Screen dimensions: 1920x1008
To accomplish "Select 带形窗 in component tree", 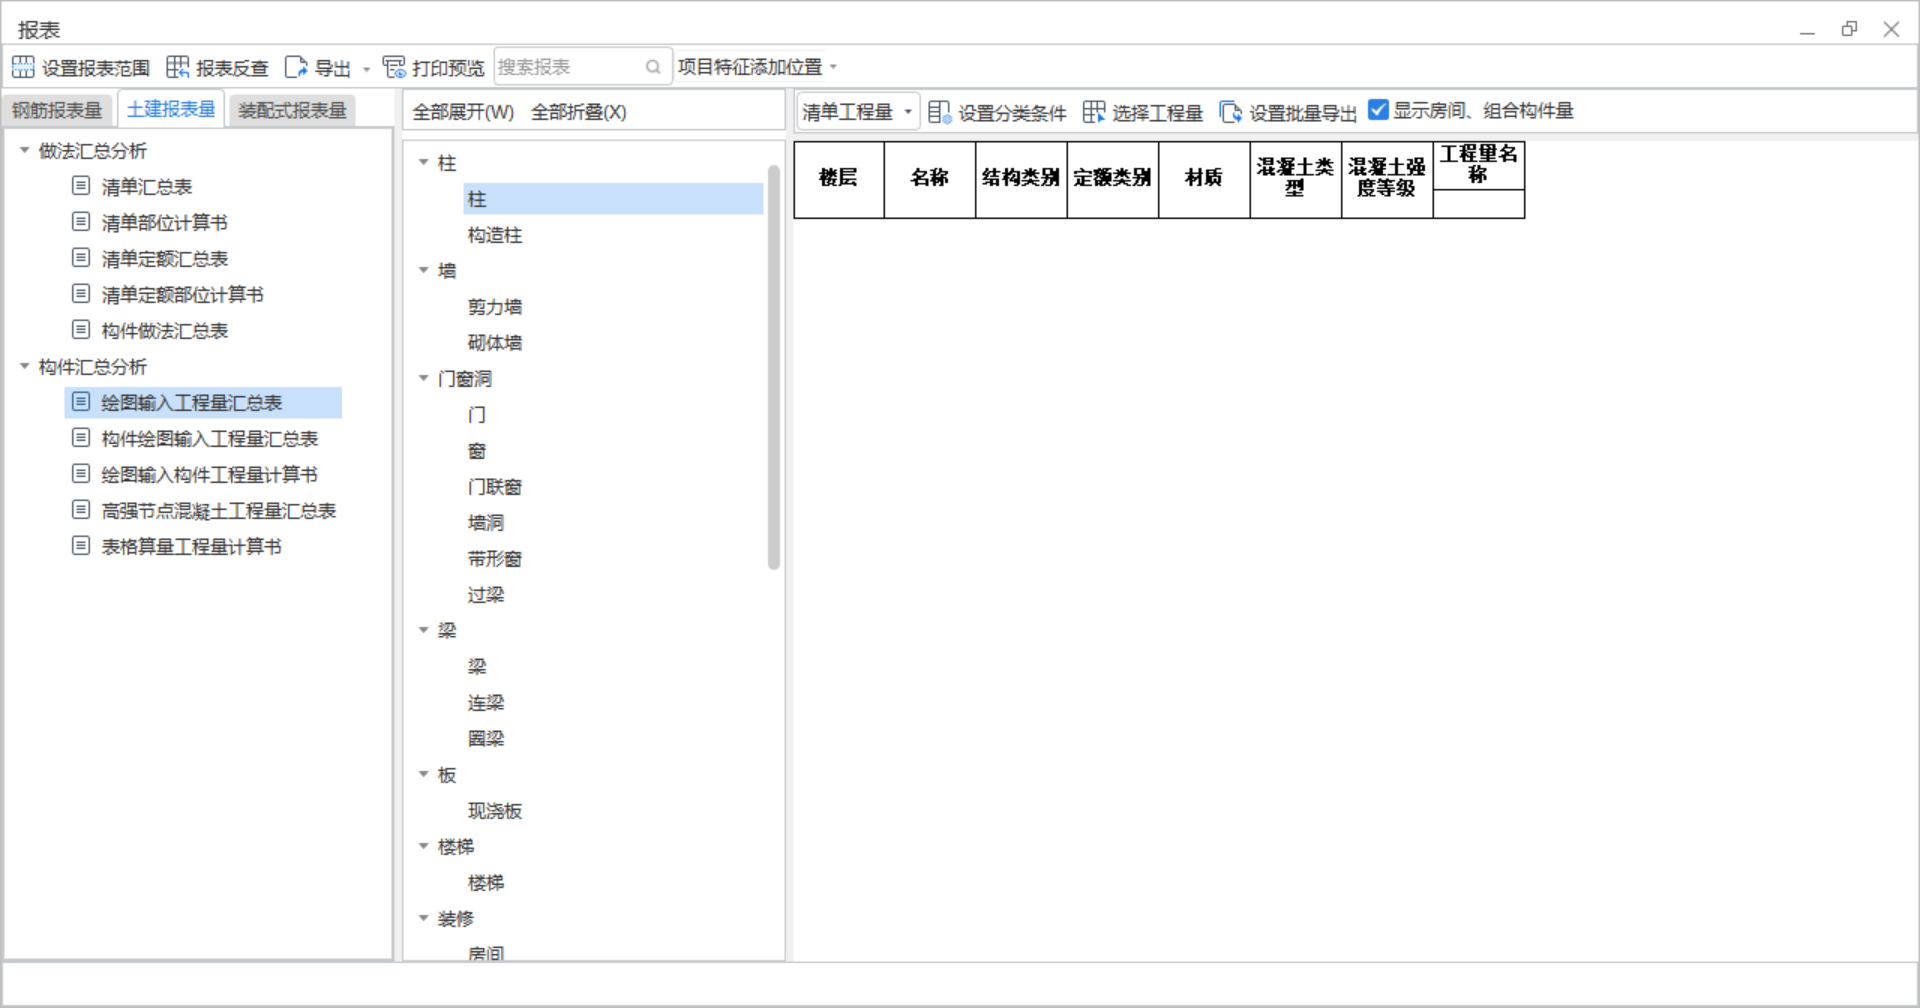I will click(x=495, y=559).
